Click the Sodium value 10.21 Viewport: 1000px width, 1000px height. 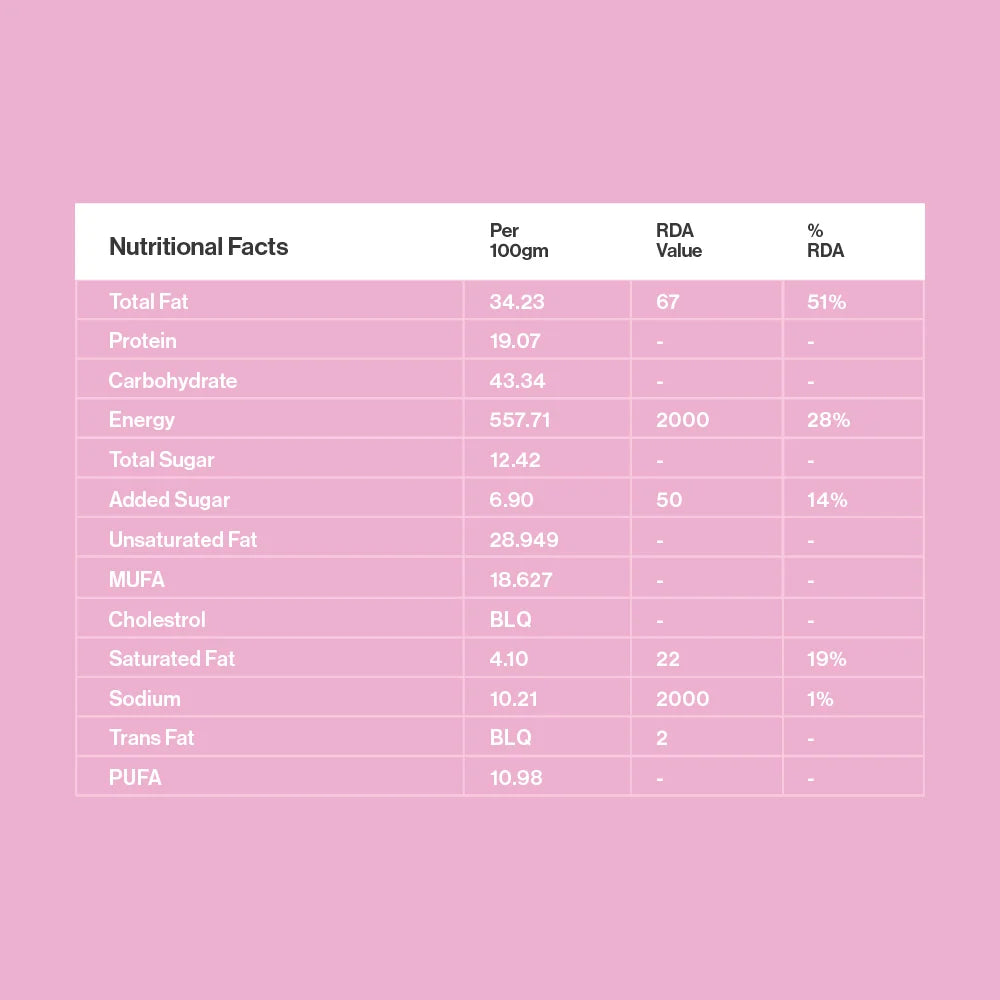[x=513, y=698]
